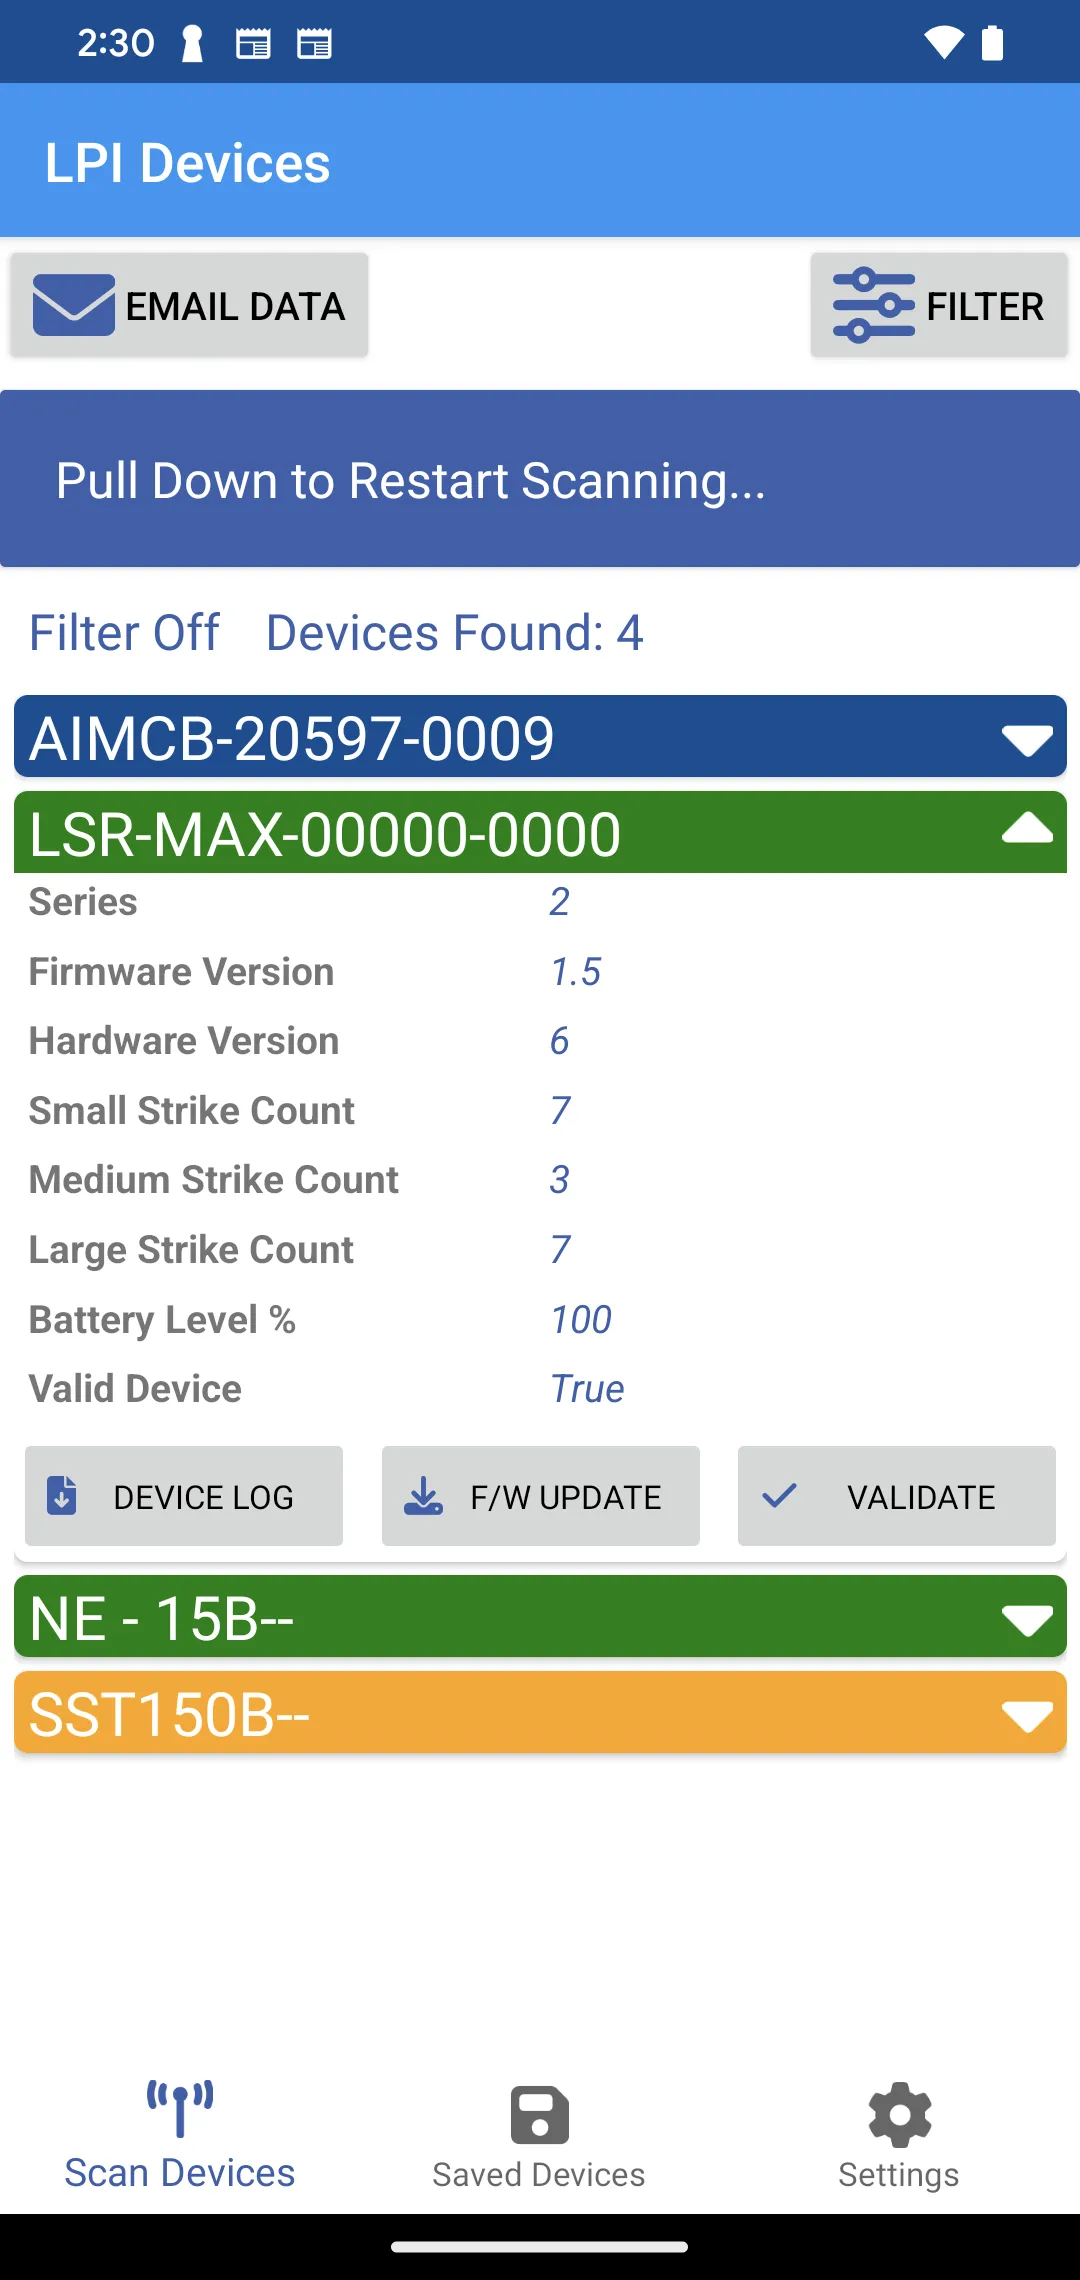Start the F/W UPDATE button
Viewport: 1080px width, 2280px height.
[541, 1496]
